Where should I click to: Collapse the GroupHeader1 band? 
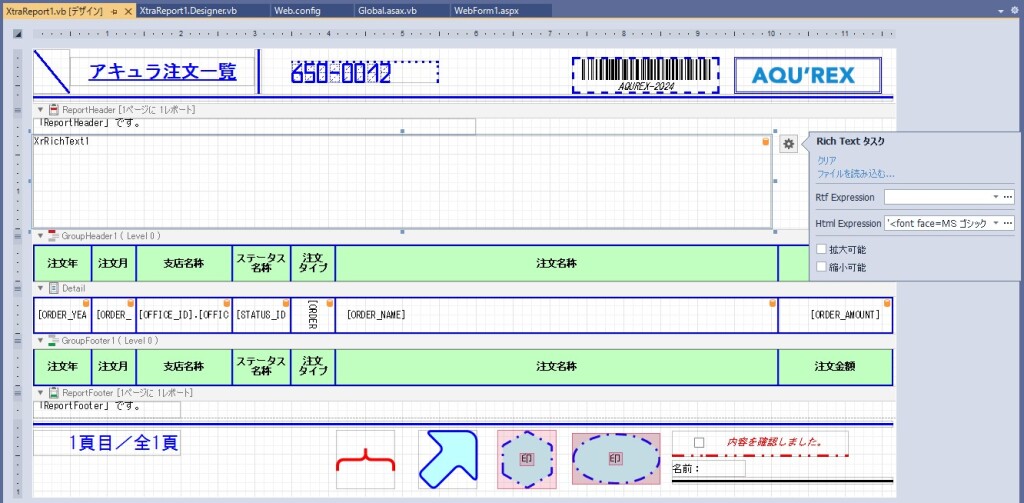tap(41, 236)
